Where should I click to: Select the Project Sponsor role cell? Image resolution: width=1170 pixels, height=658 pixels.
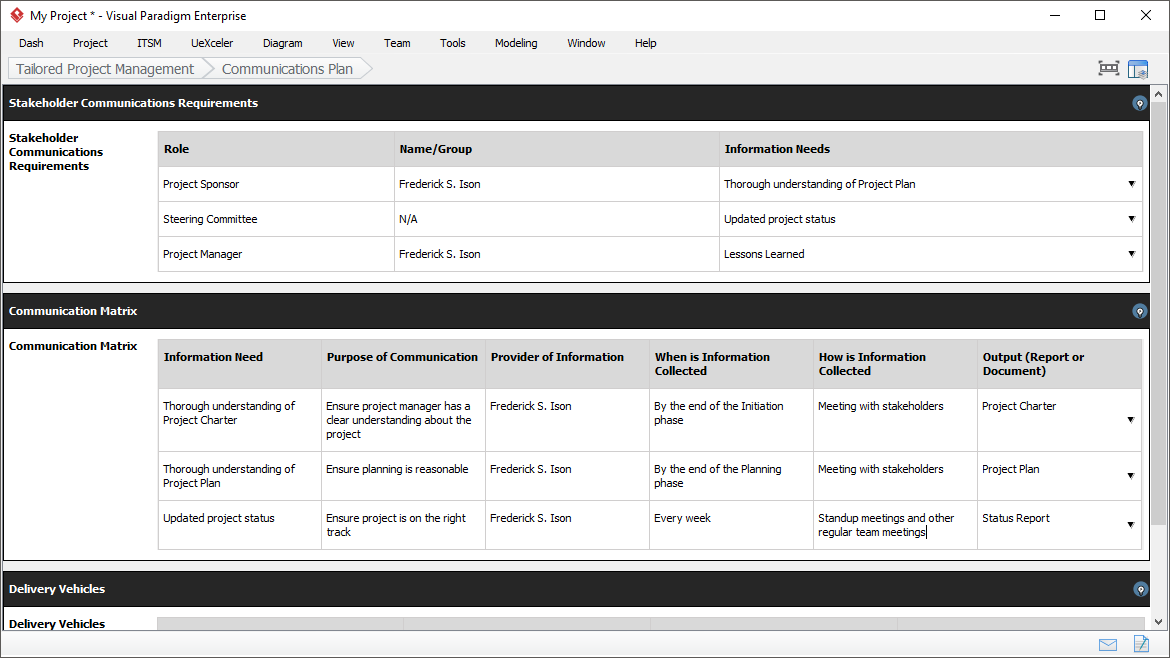pos(276,184)
